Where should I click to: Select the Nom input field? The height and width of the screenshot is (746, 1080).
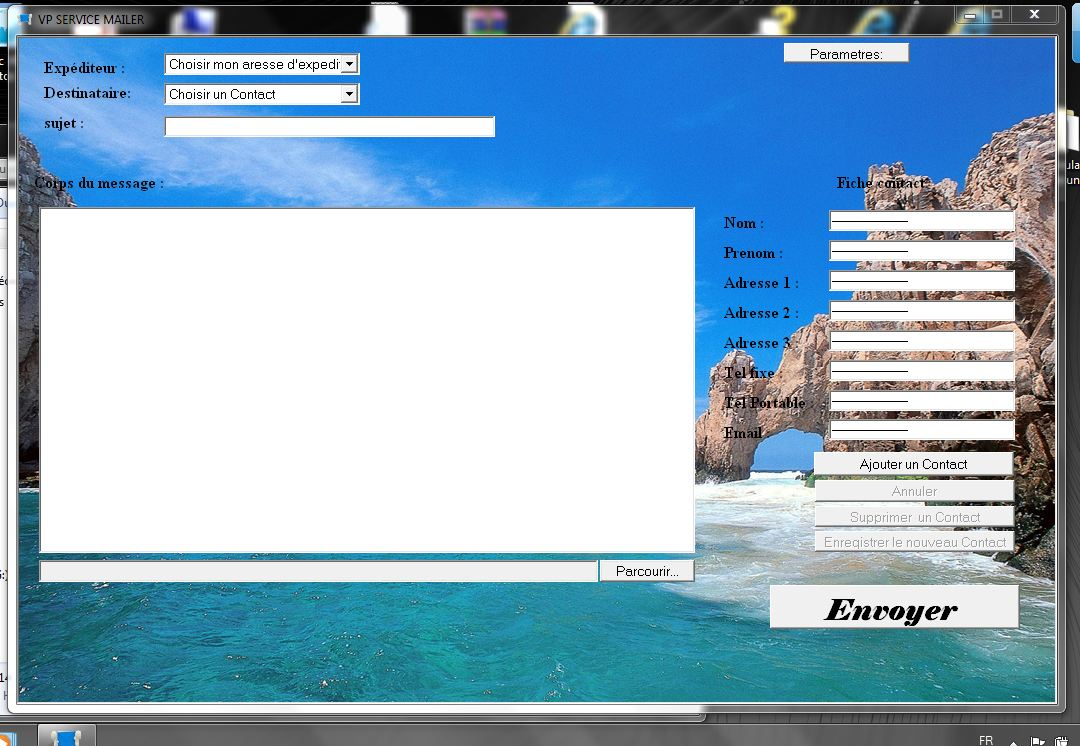(921, 221)
